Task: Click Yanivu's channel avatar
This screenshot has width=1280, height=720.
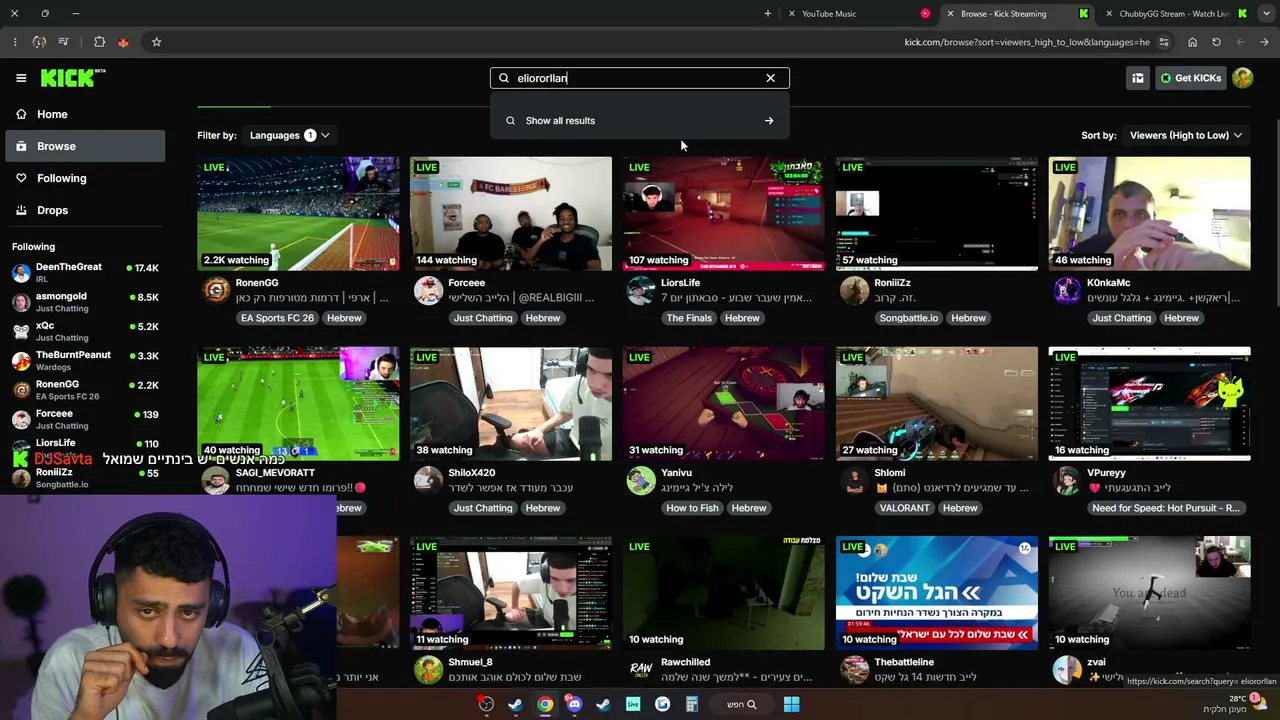Action: tap(641, 481)
